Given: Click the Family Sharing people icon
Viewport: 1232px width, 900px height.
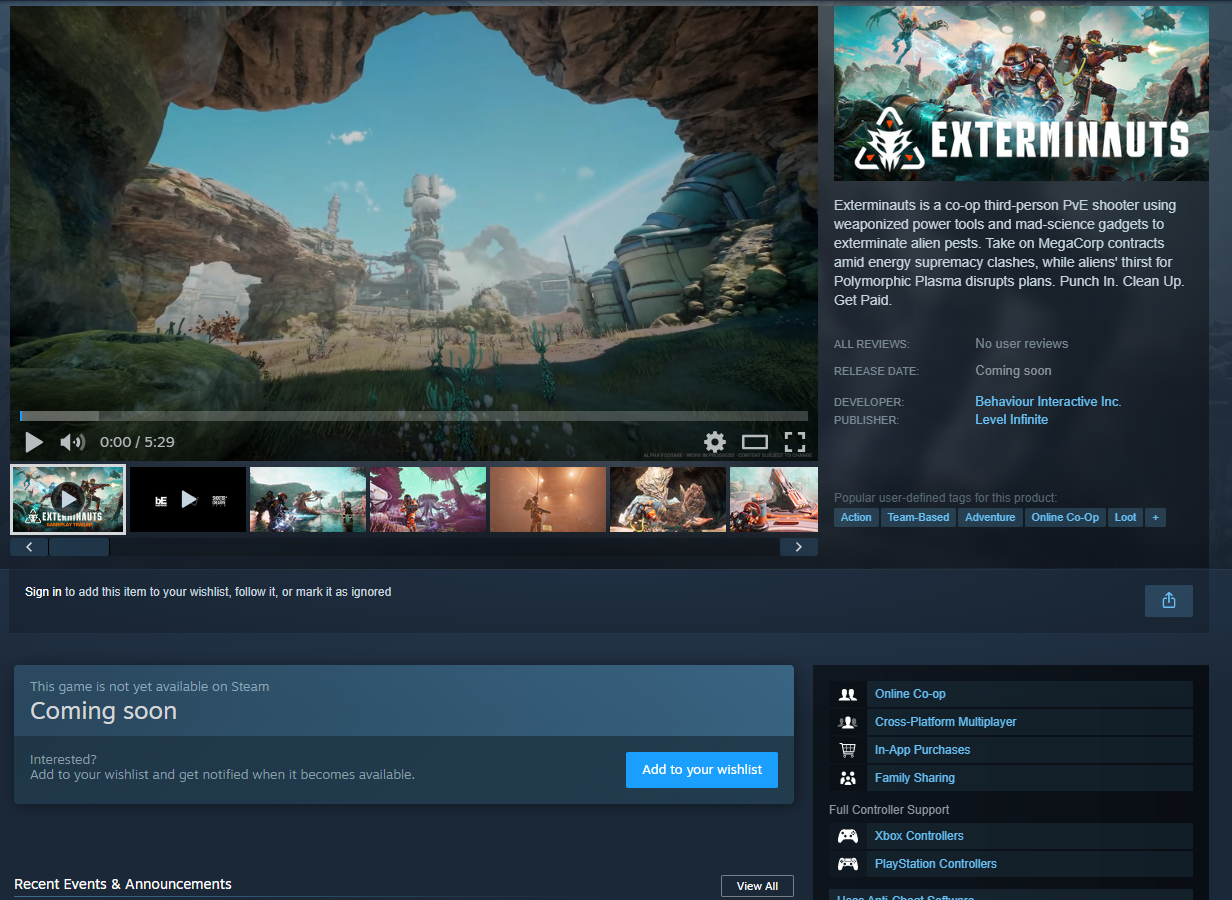Looking at the screenshot, I should [x=848, y=778].
